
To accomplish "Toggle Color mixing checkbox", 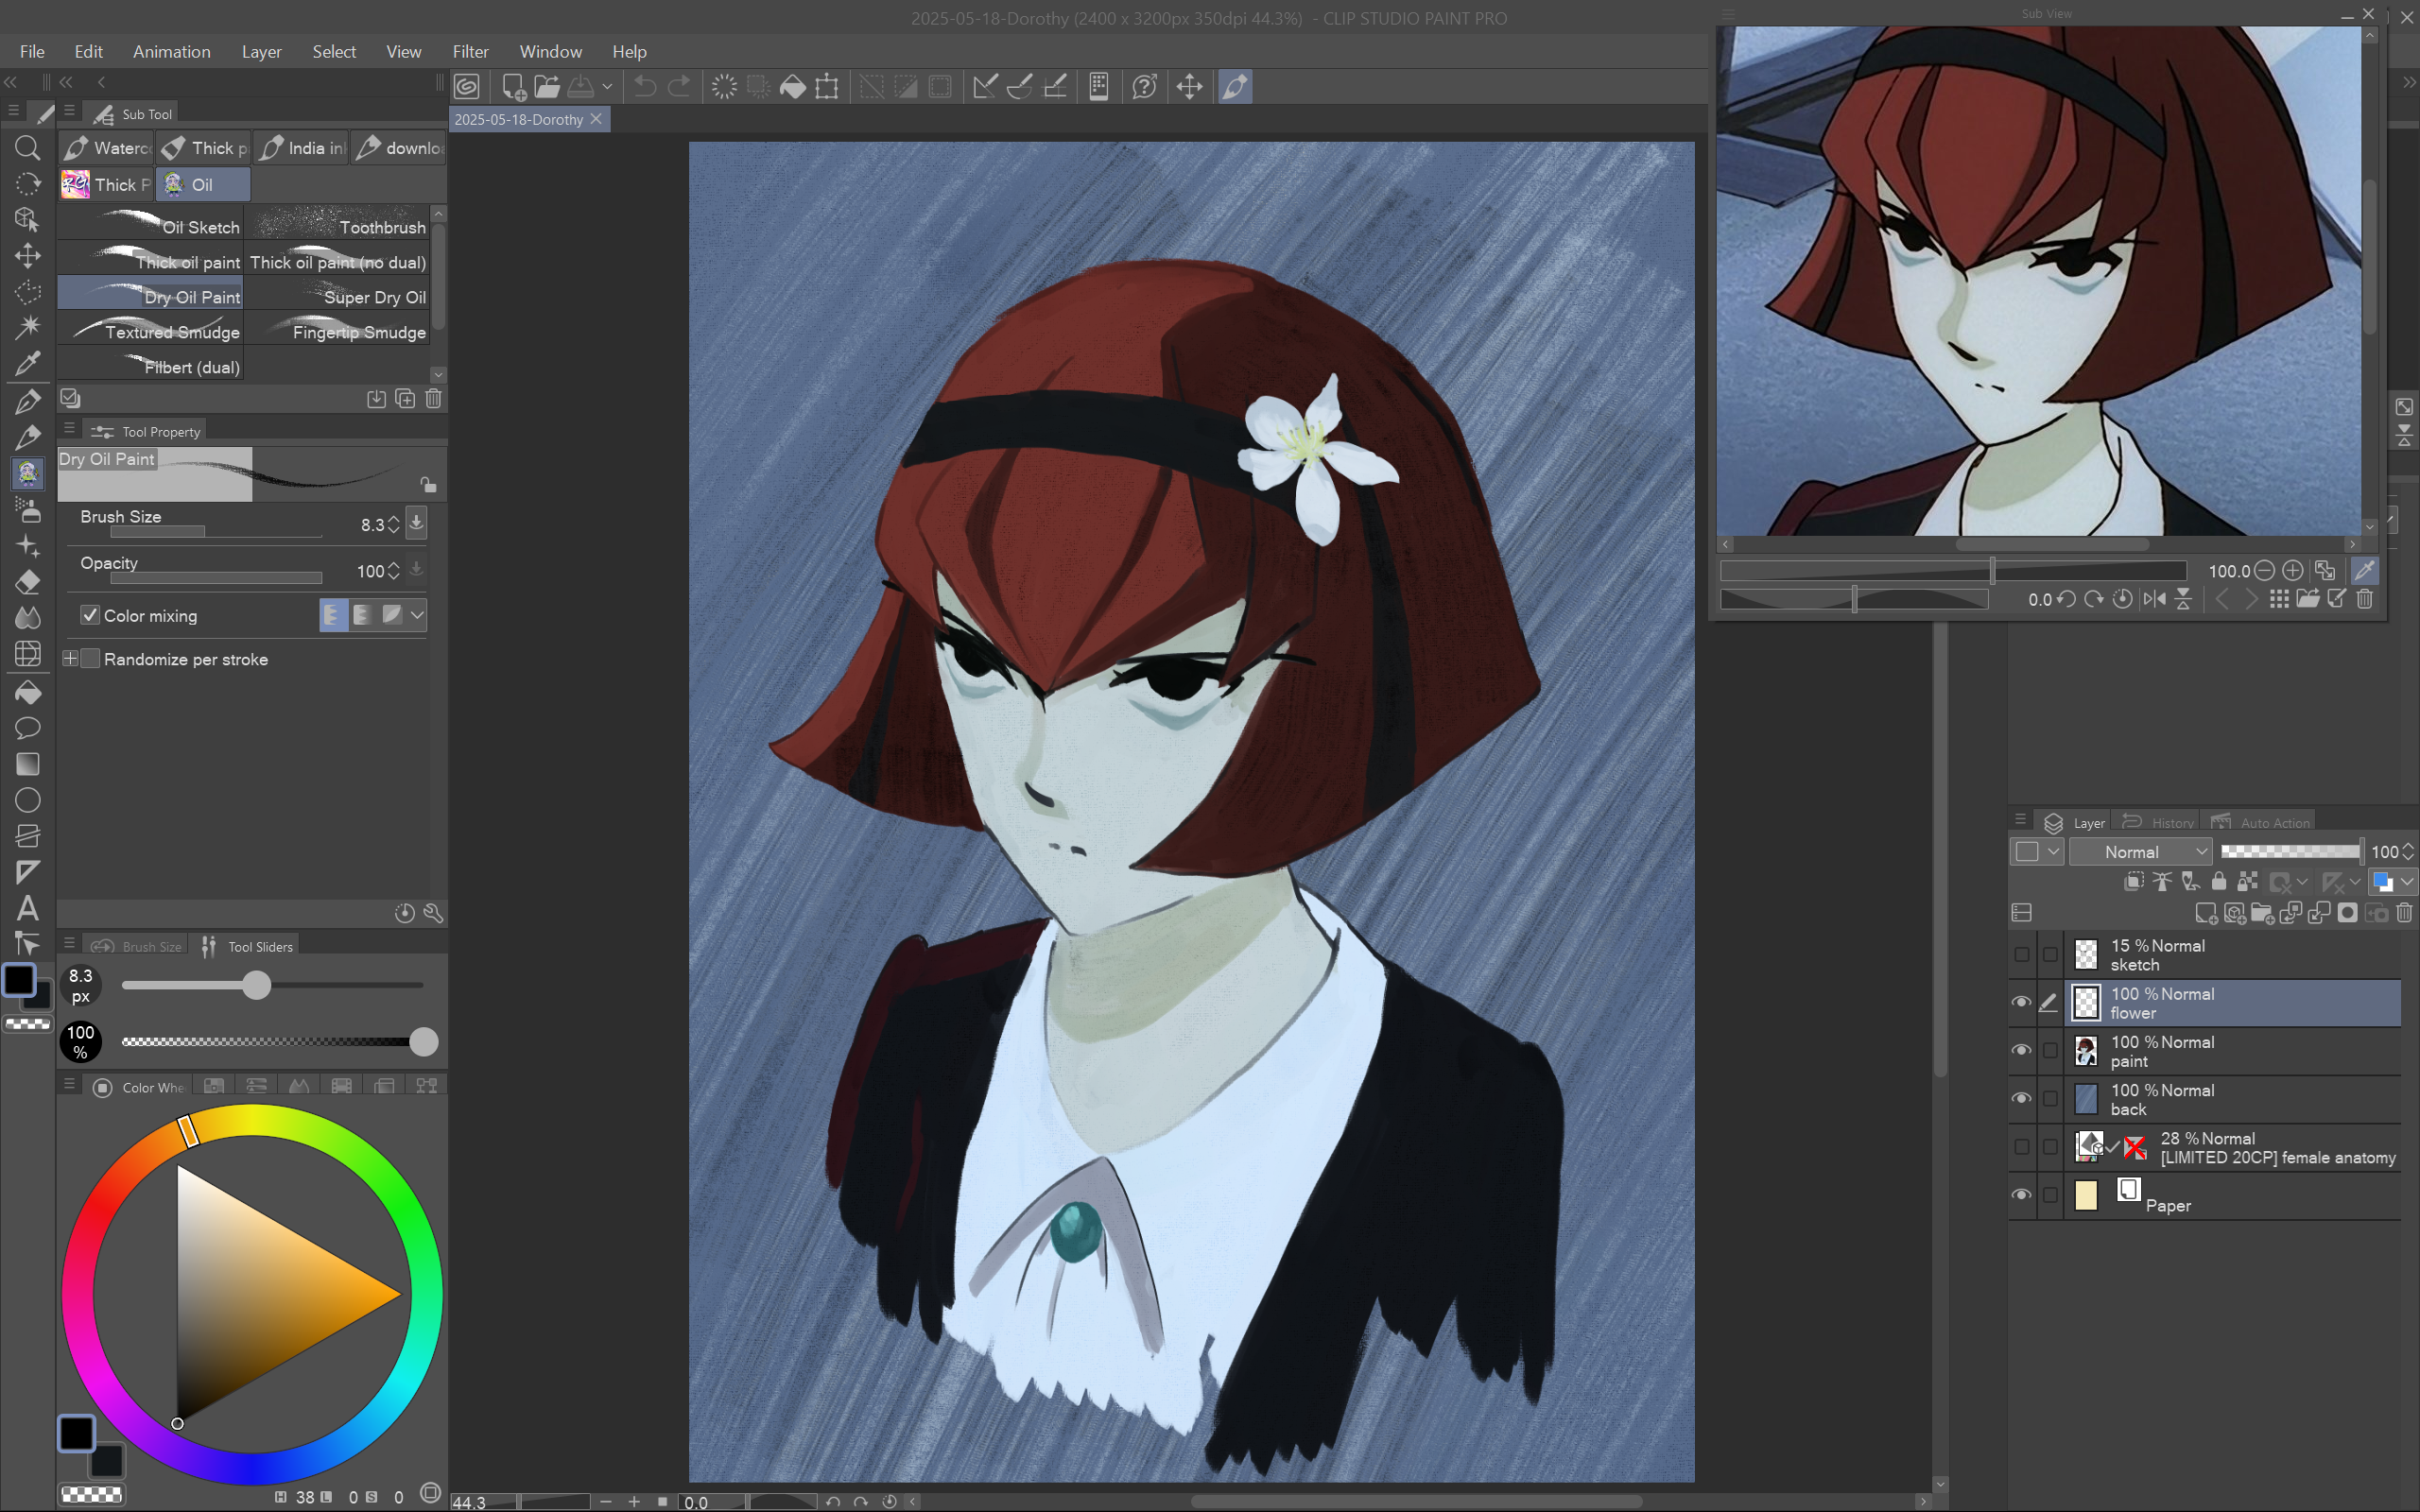I will 90,615.
